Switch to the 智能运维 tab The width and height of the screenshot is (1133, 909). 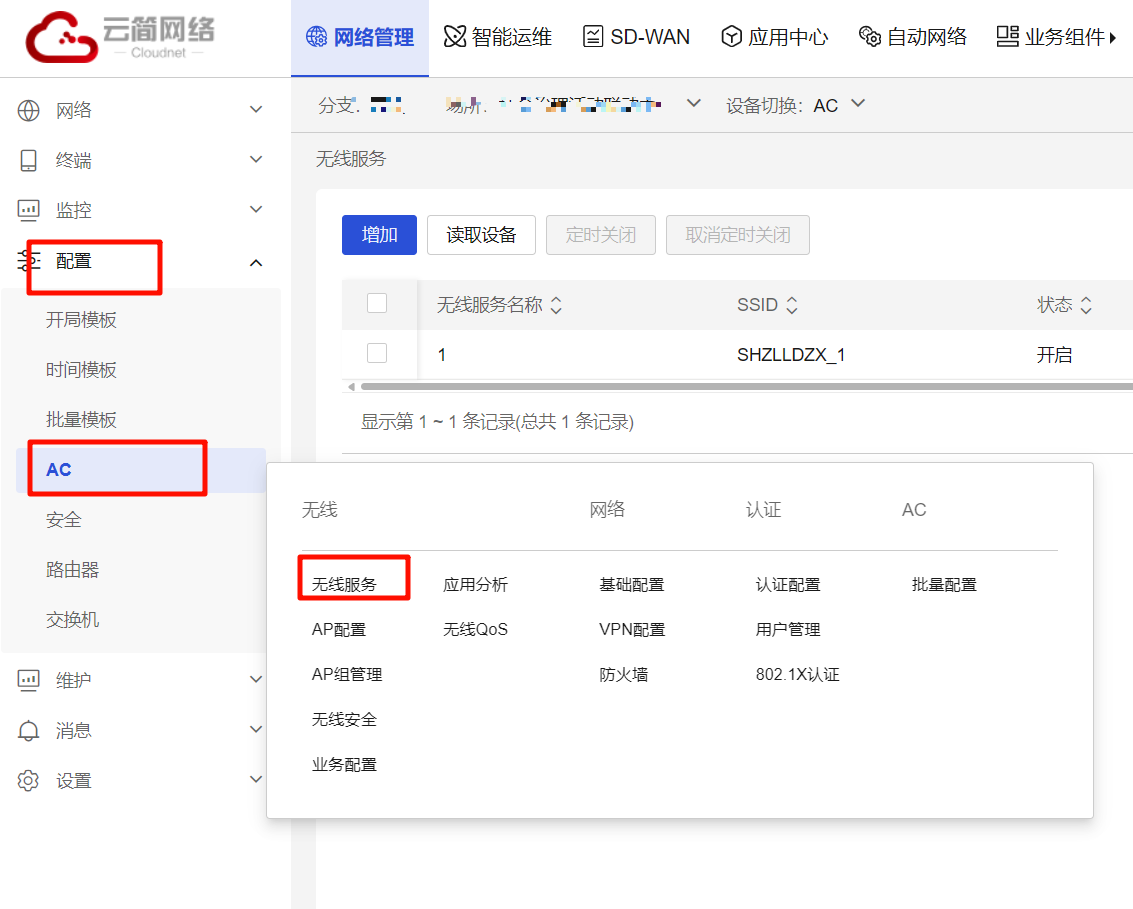tap(498, 37)
